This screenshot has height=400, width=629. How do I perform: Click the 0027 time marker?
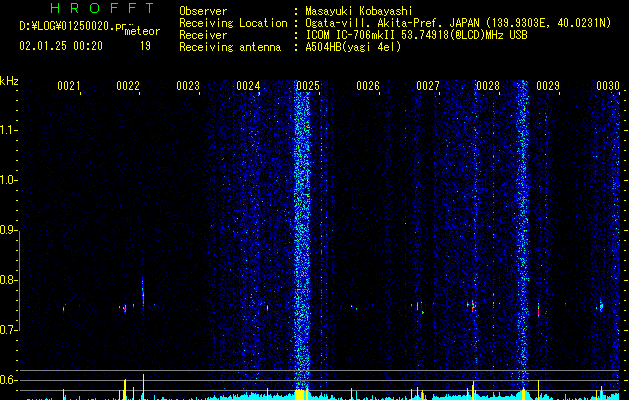click(x=428, y=85)
